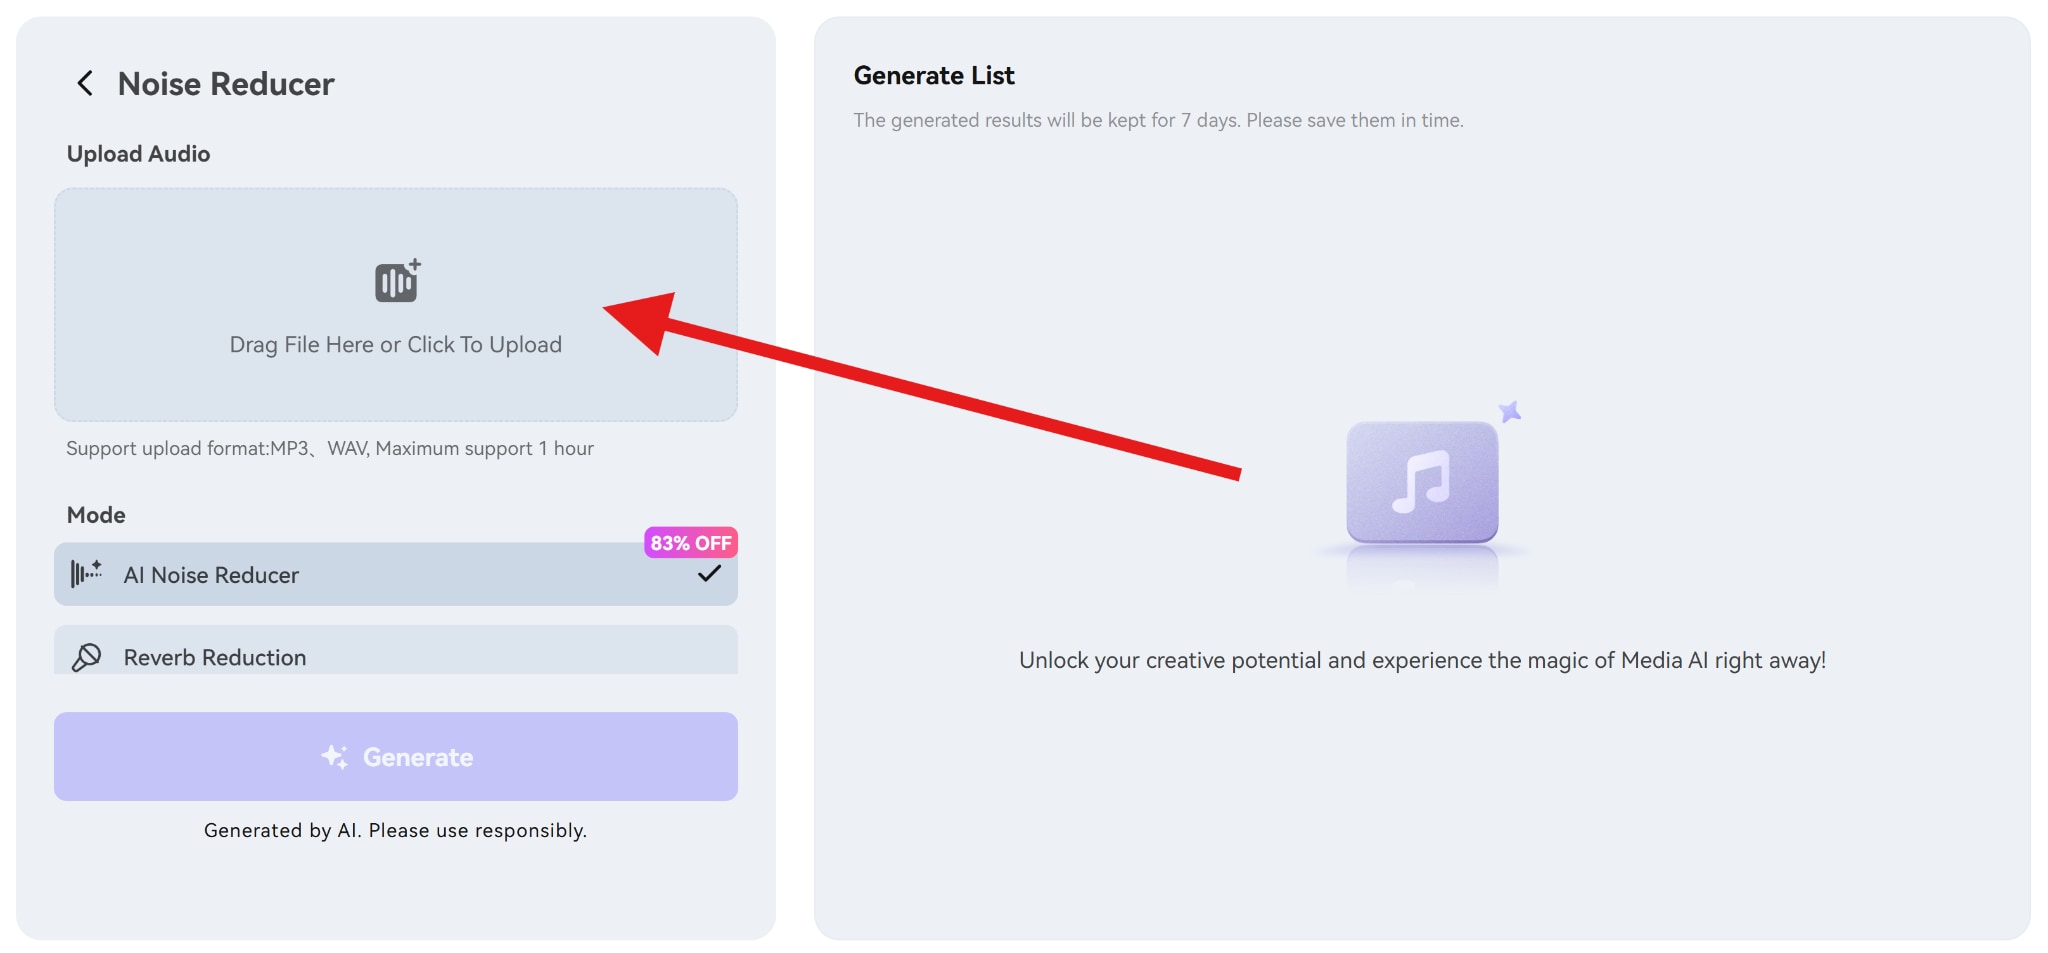Expand the Mode options section
Image resolution: width=2048 pixels, height=953 pixels.
click(96, 514)
